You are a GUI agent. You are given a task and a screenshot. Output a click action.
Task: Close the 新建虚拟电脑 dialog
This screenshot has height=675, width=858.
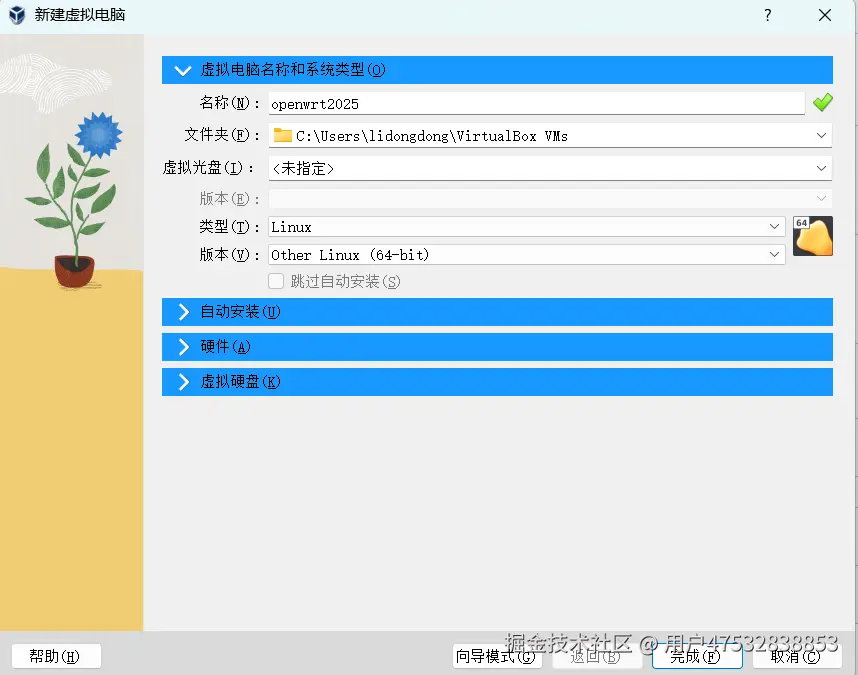(x=825, y=15)
